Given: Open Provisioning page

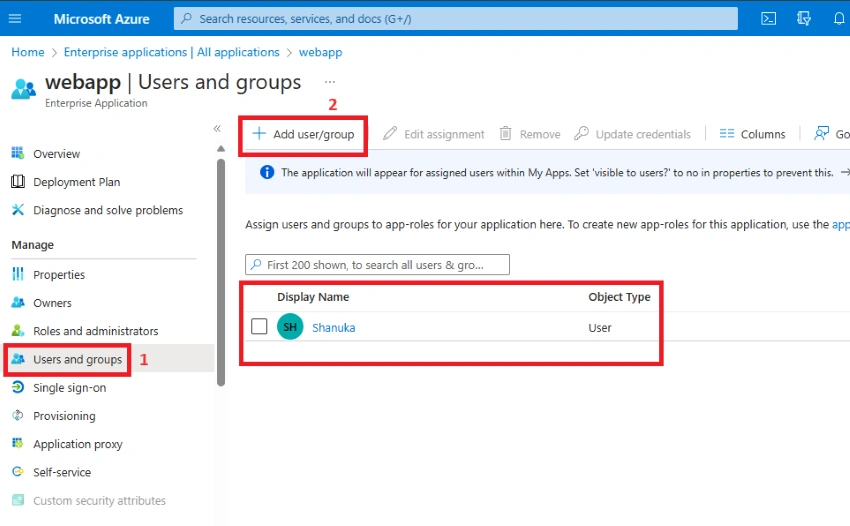Looking at the screenshot, I should (64, 416).
